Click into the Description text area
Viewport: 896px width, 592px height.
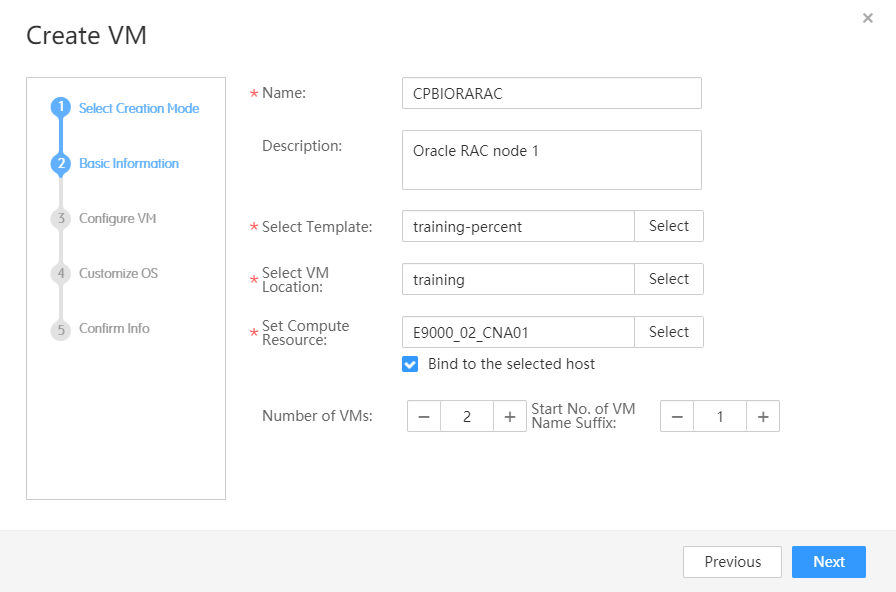(x=551, y=160)
